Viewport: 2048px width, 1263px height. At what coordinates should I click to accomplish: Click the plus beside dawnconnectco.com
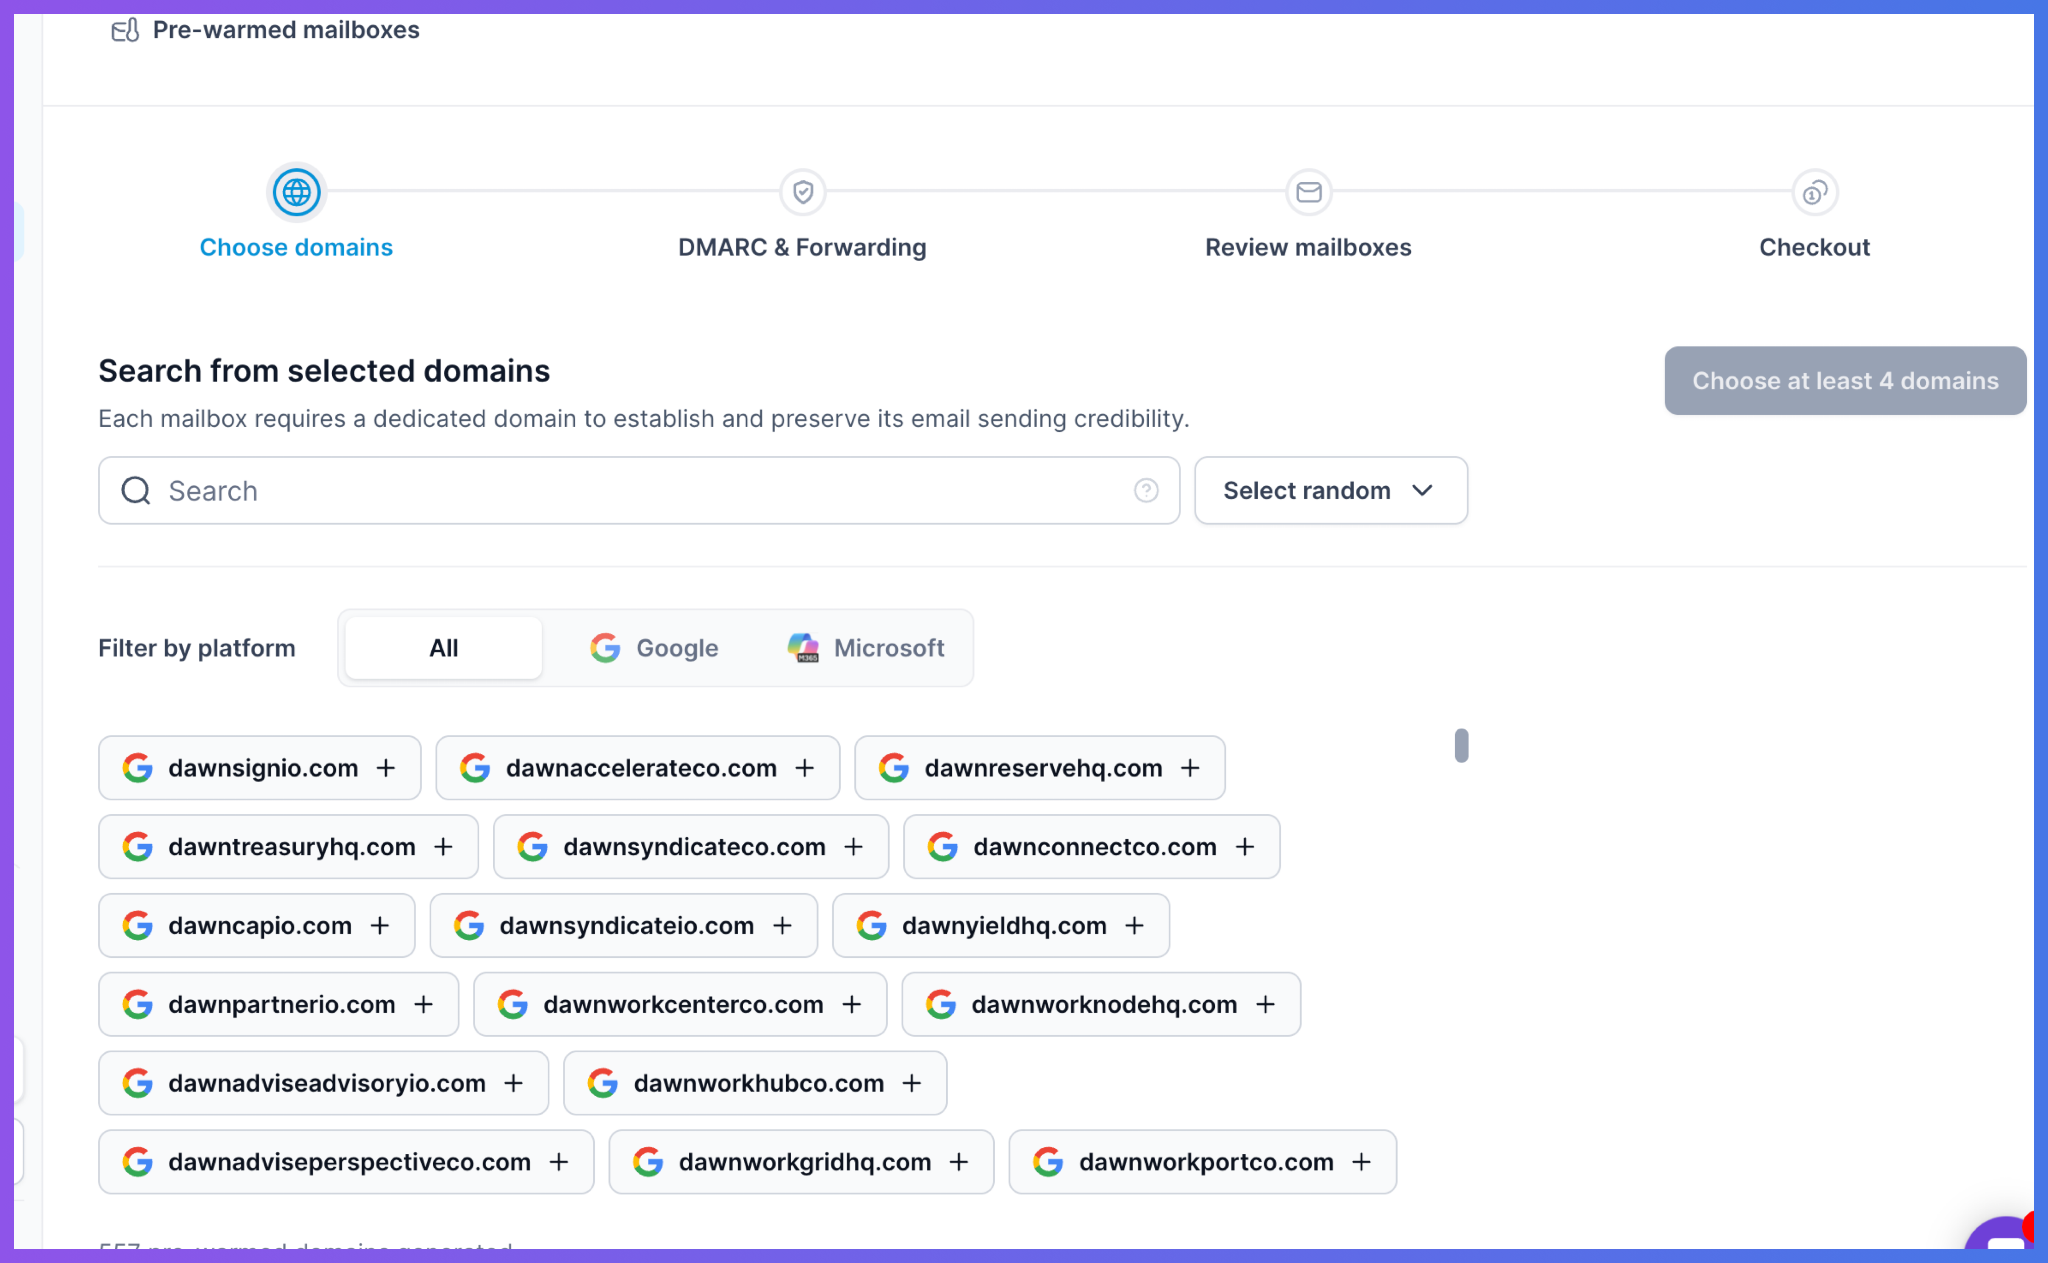tap(1245, 847)
